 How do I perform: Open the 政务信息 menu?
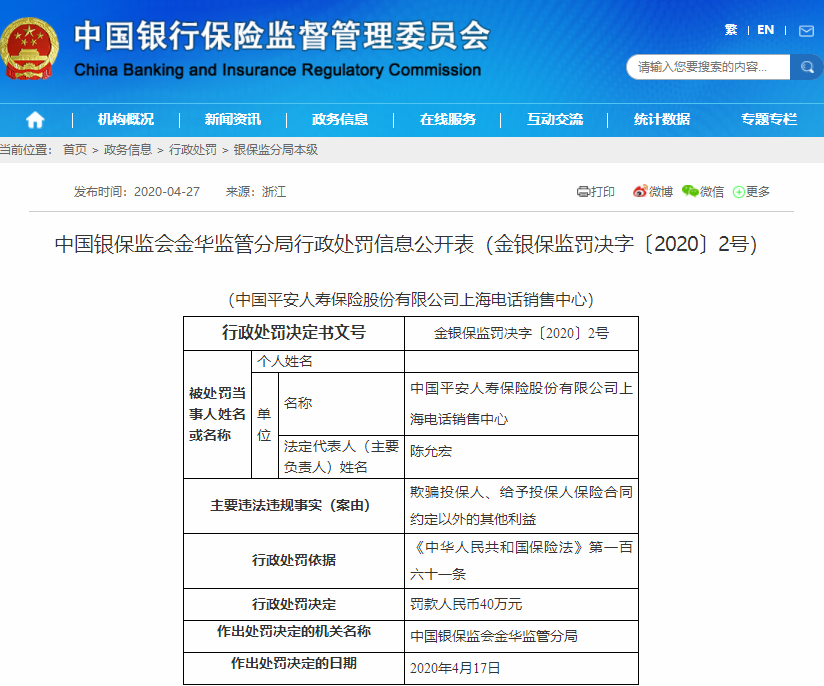(x=340, y=119)
